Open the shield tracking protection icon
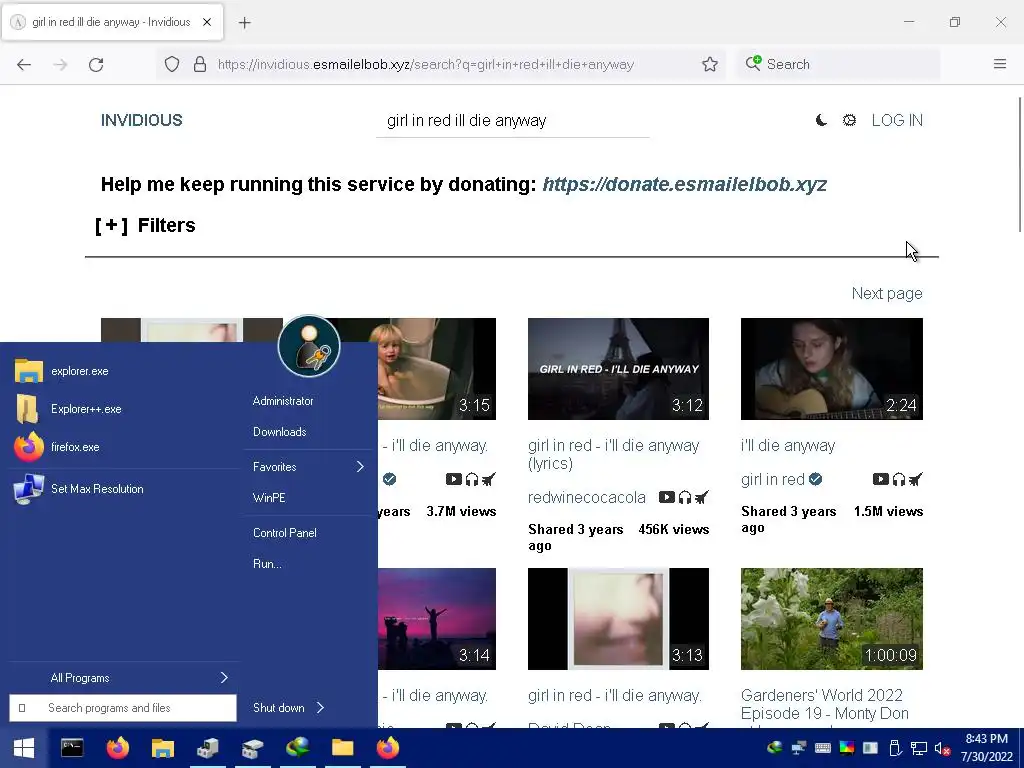 pos(172,64)
